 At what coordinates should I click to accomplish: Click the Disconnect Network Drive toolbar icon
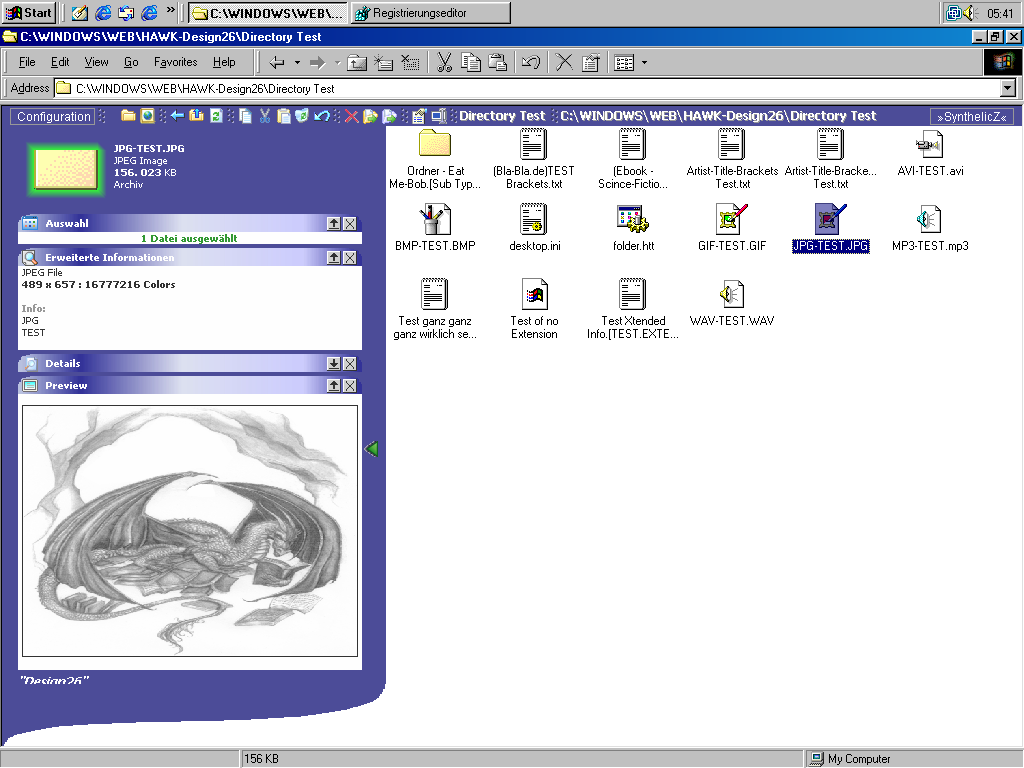click(410, 63)
